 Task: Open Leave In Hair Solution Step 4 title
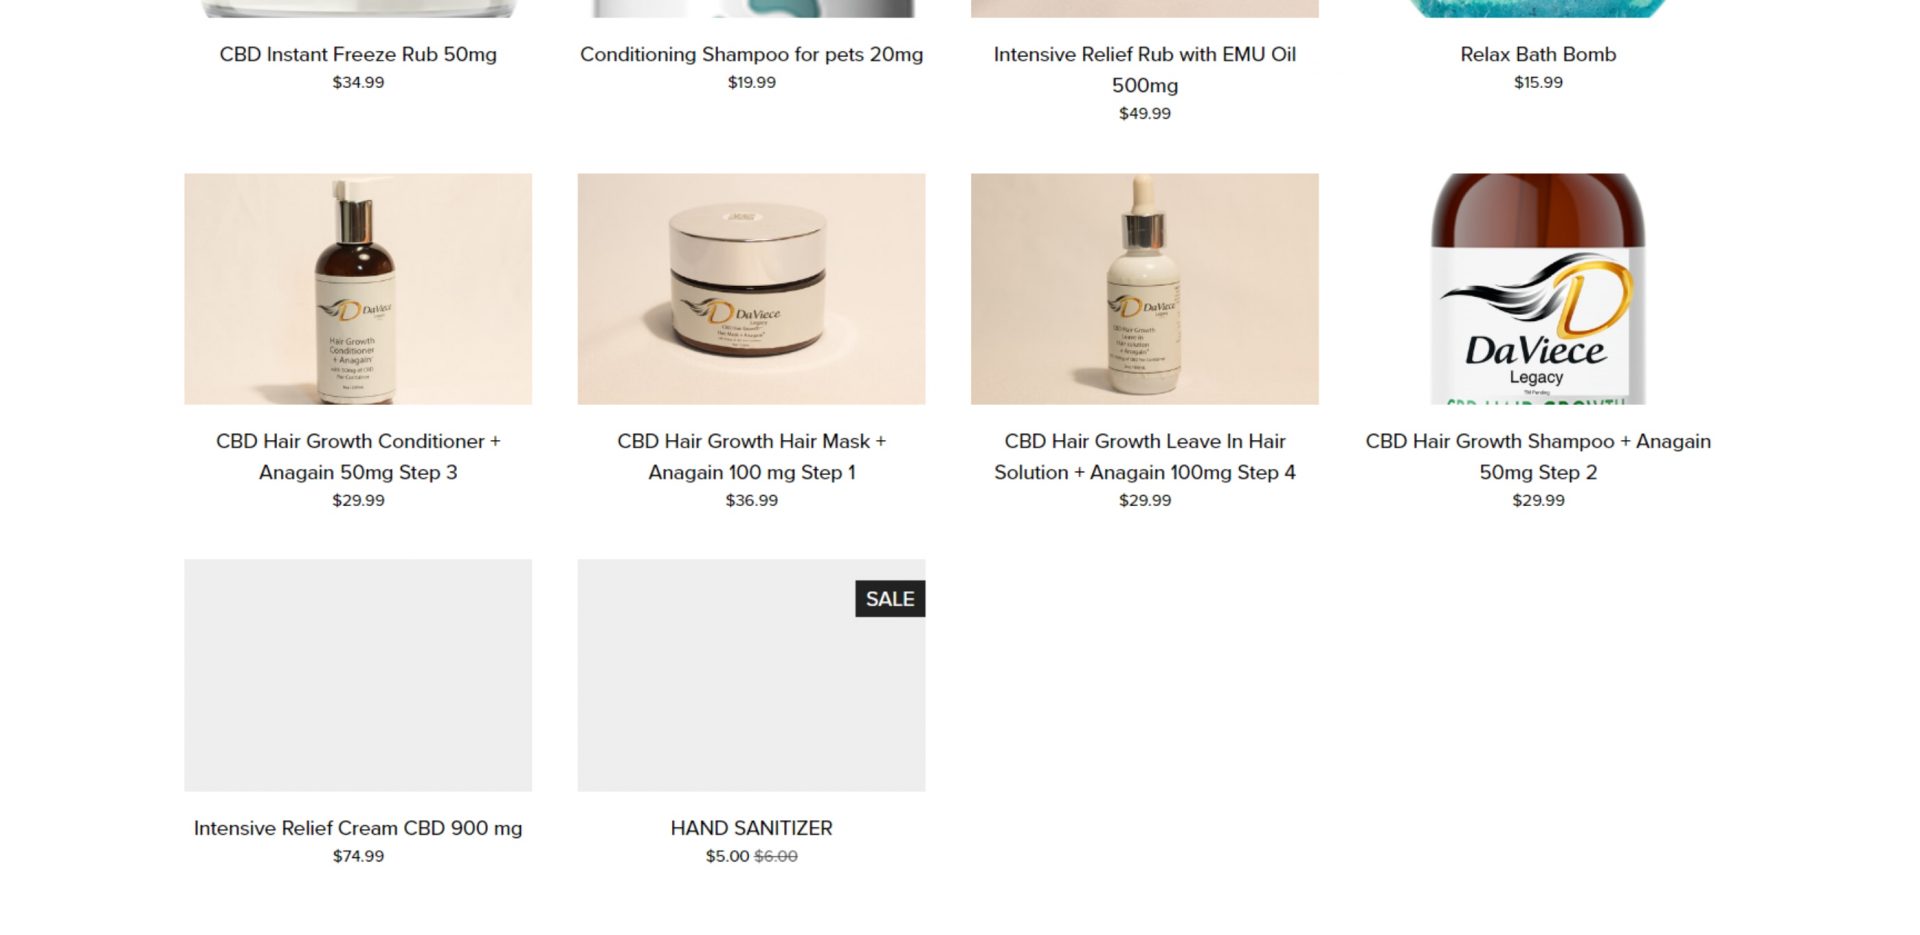pos(1145,456)
